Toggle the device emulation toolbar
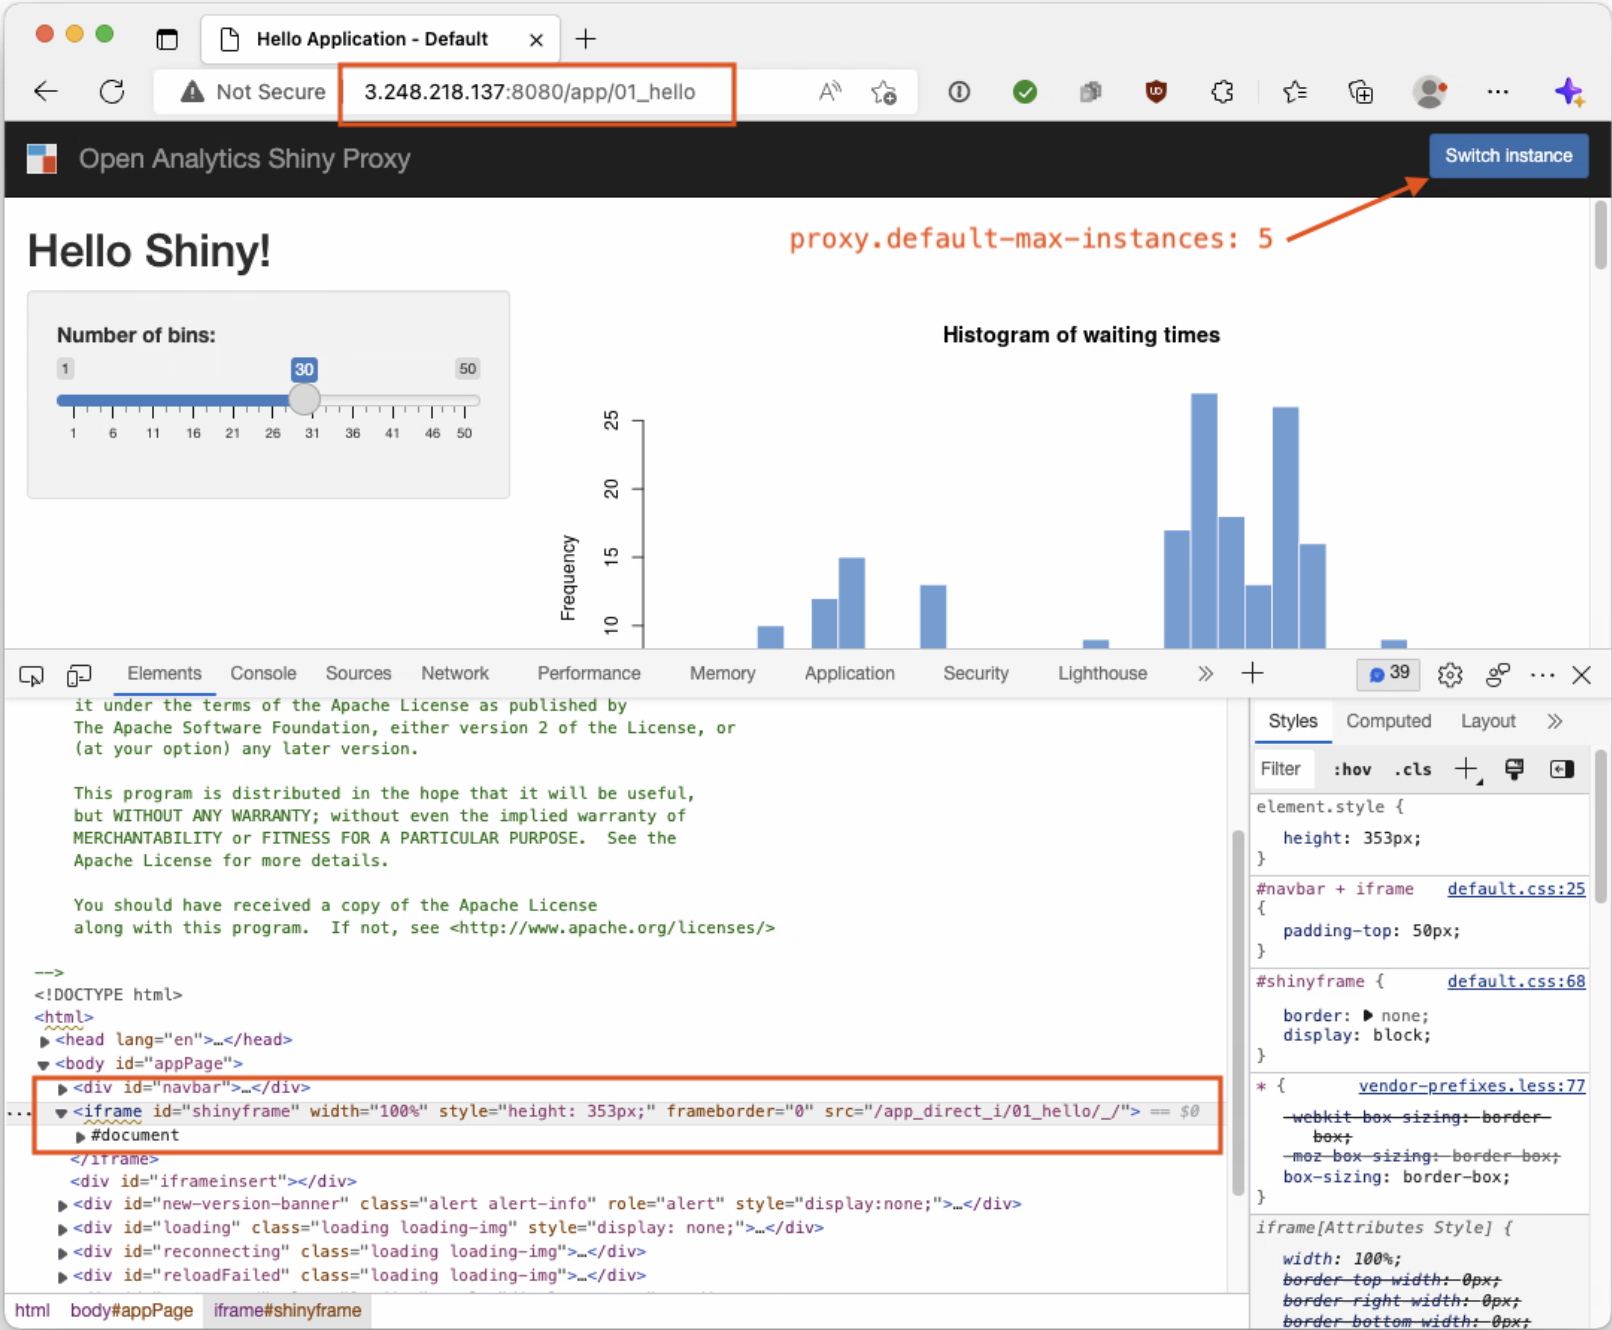 point(79,675)
